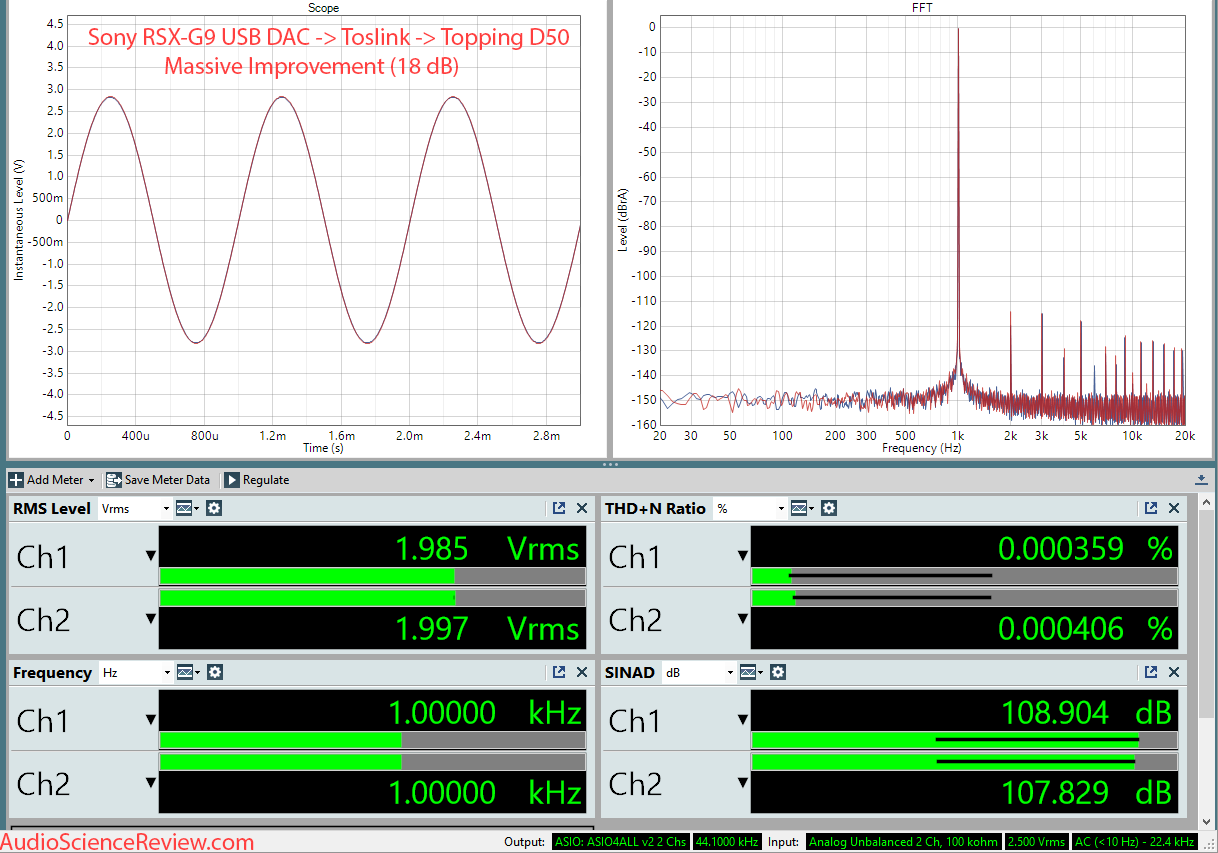Expand THD+N Ratio Ch2 arrow
The width and height of the screenshot is (1218, 853).
click(x=743, y=619)
